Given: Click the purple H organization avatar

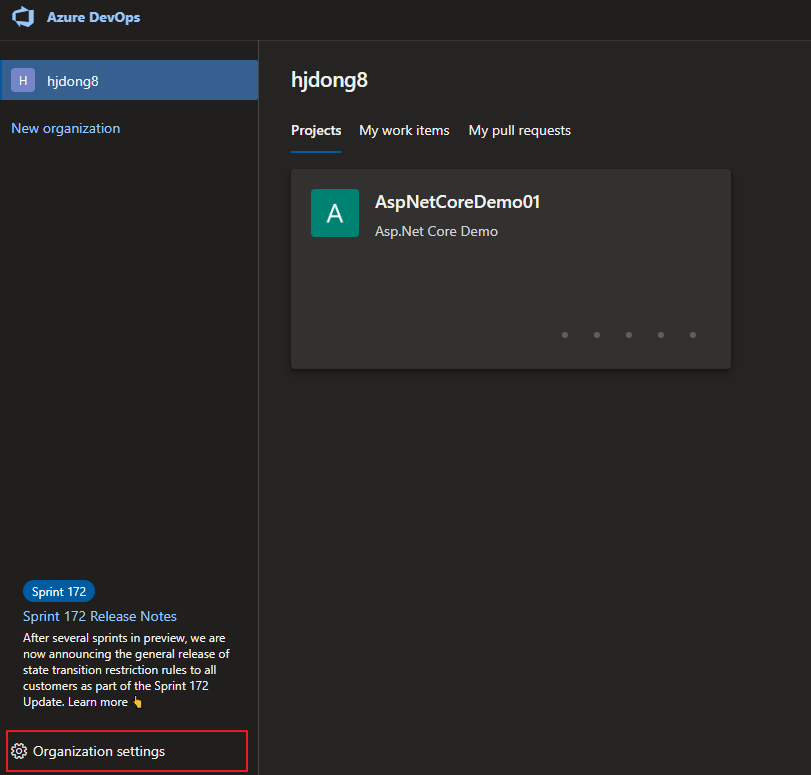Looking at the screenshot, I should point(23,80).
